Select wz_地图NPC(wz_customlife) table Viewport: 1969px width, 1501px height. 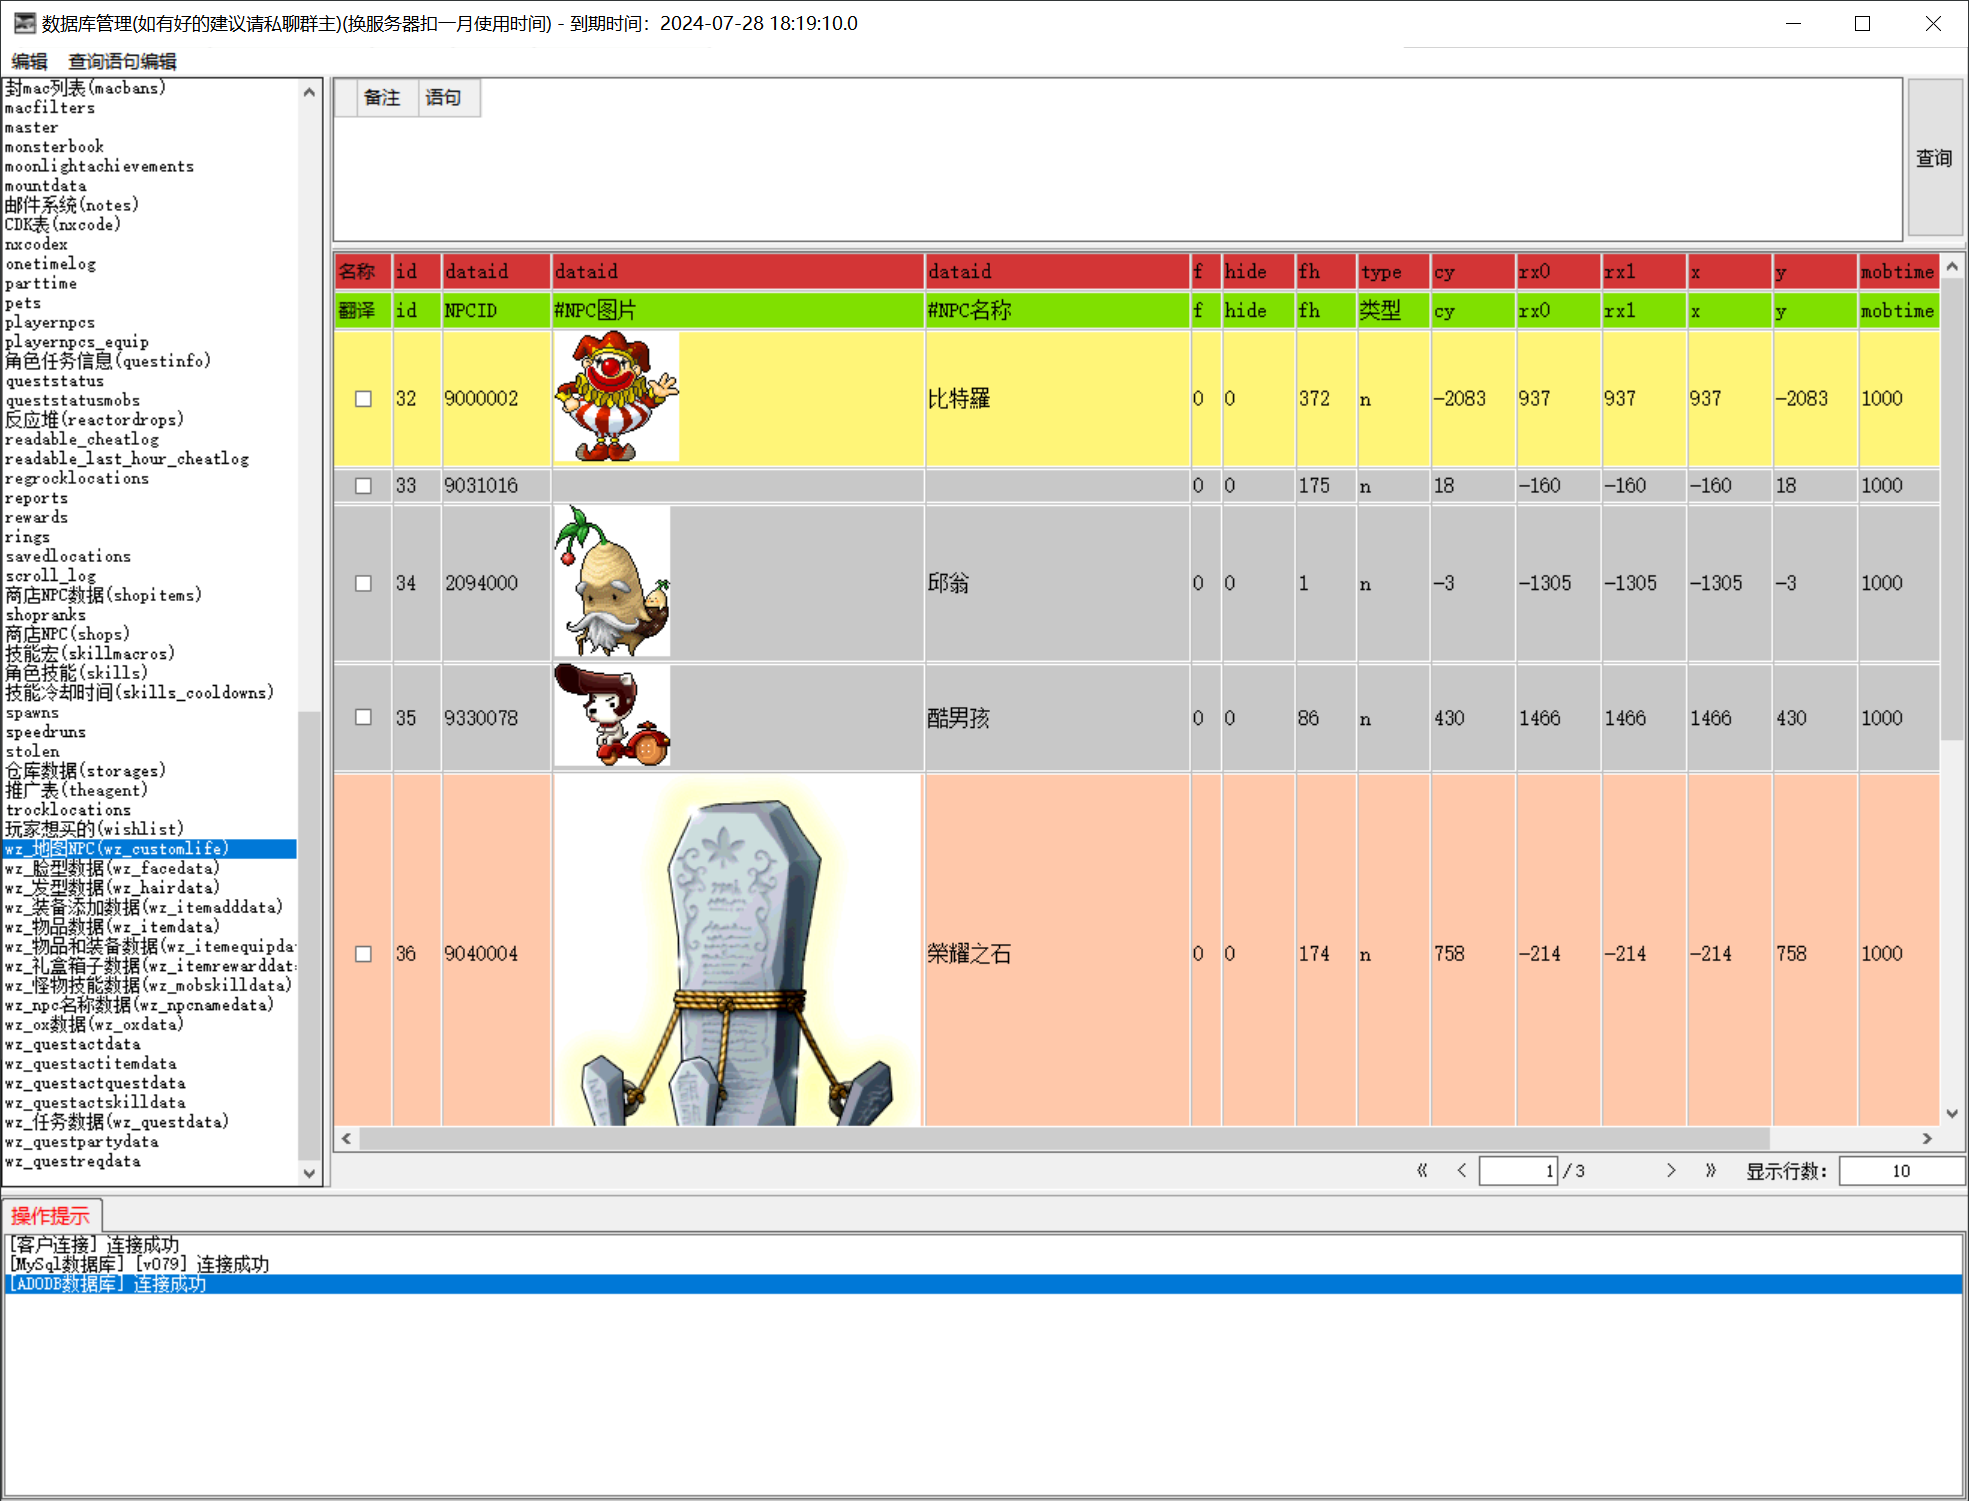pyautogui.click(x=149, y=849)
